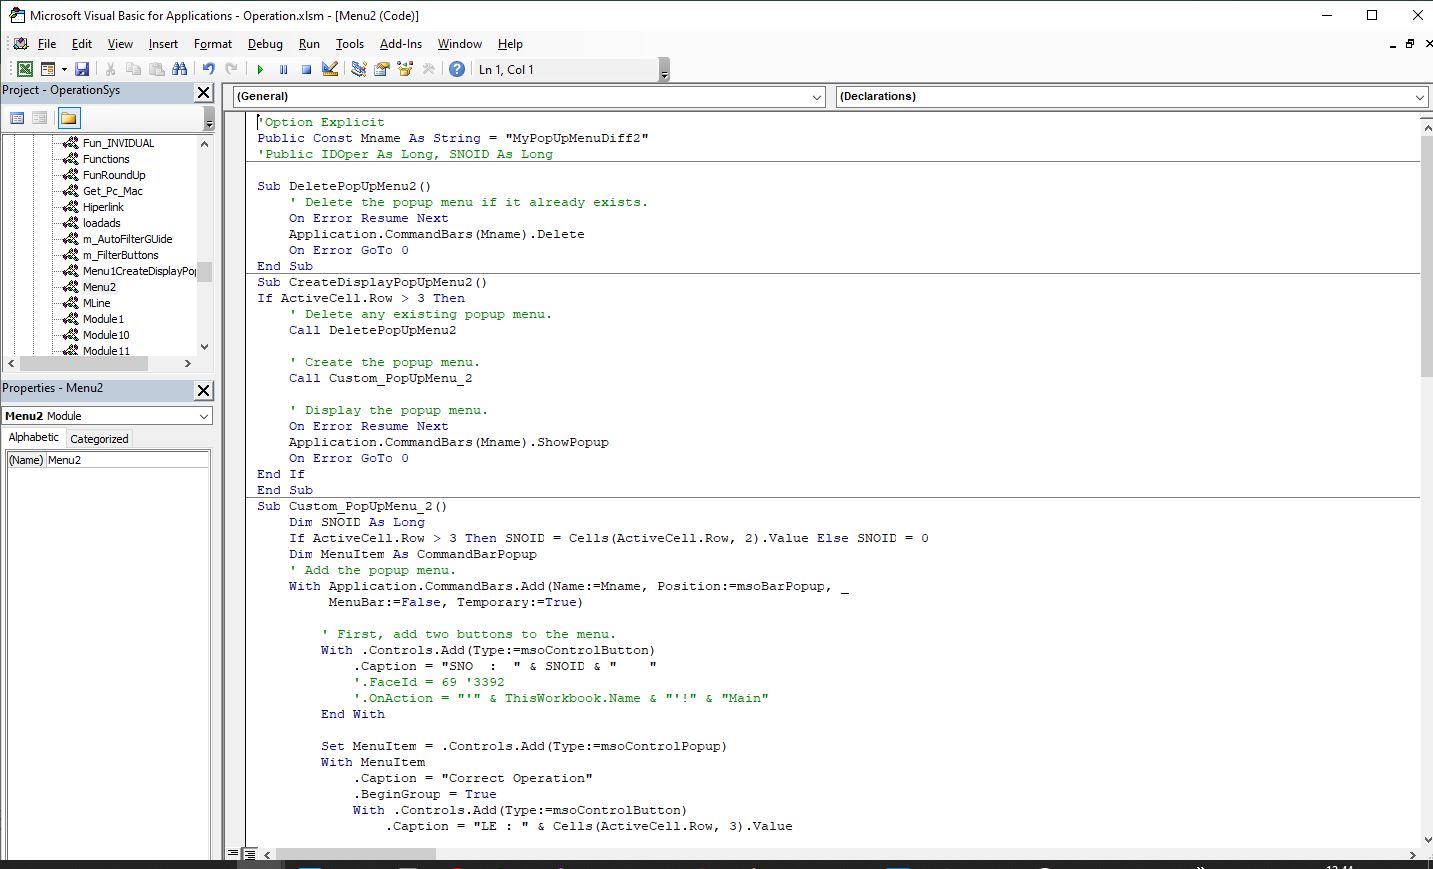Image resolution: width=1433 pixels, height=869 pixels.
Task: Click the View Microsoft Excel icon
Action: click(24, 69)
